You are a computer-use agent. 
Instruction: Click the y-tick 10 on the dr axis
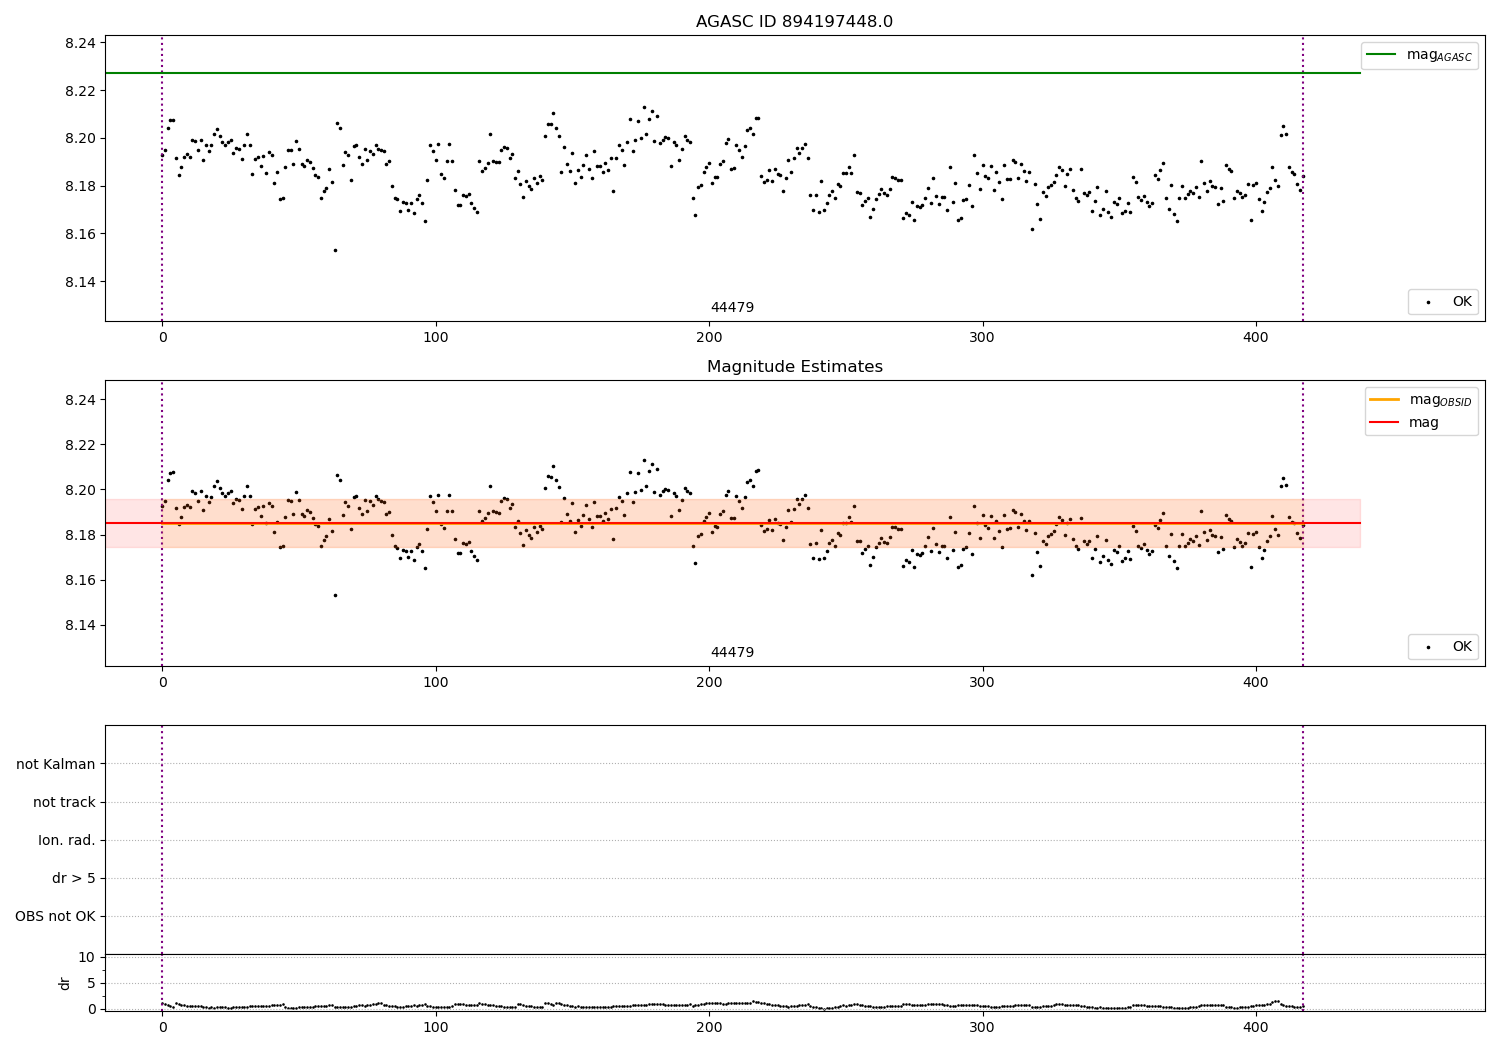tap(87, 958)
